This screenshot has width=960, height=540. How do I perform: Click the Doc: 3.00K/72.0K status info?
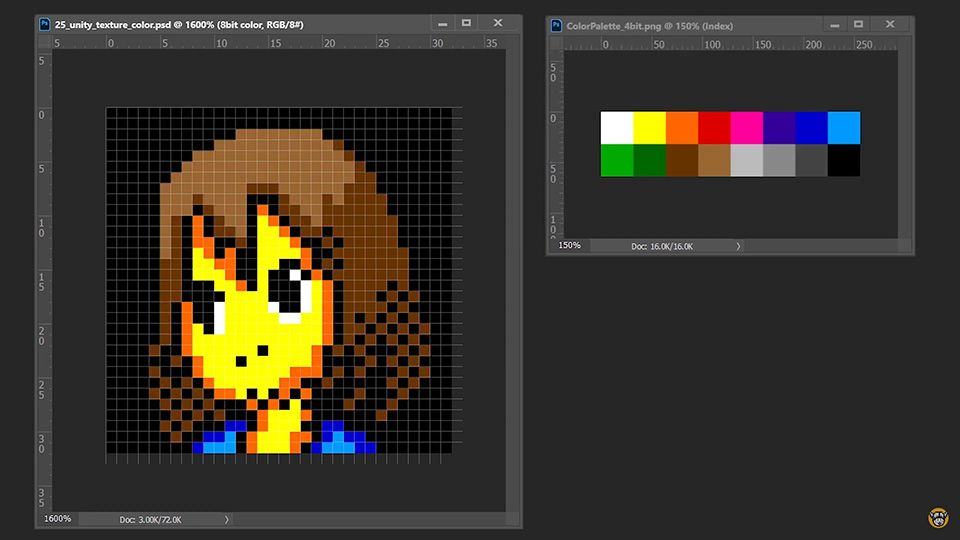[x=150, y=520]
